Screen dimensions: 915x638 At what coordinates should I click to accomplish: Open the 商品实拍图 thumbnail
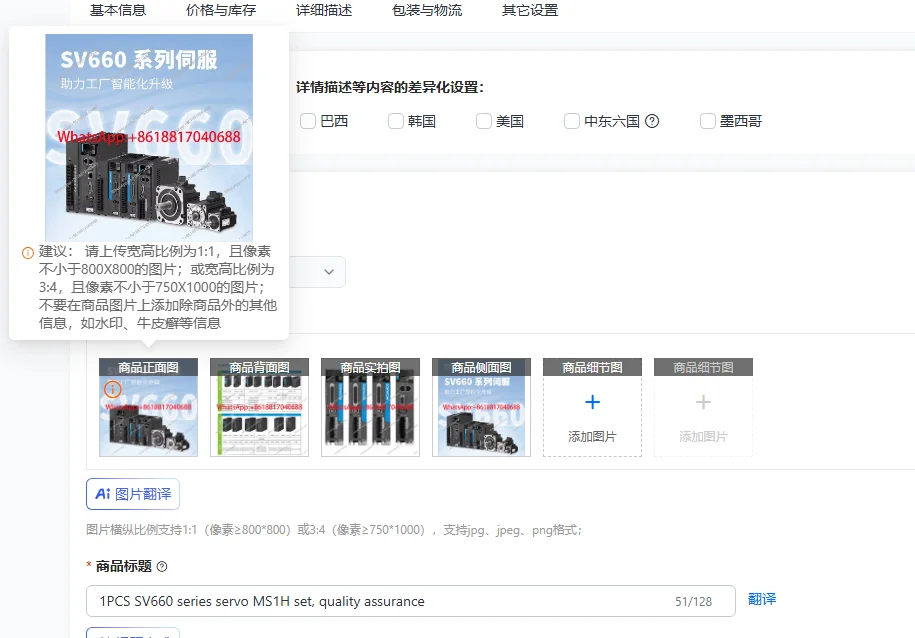370,407
